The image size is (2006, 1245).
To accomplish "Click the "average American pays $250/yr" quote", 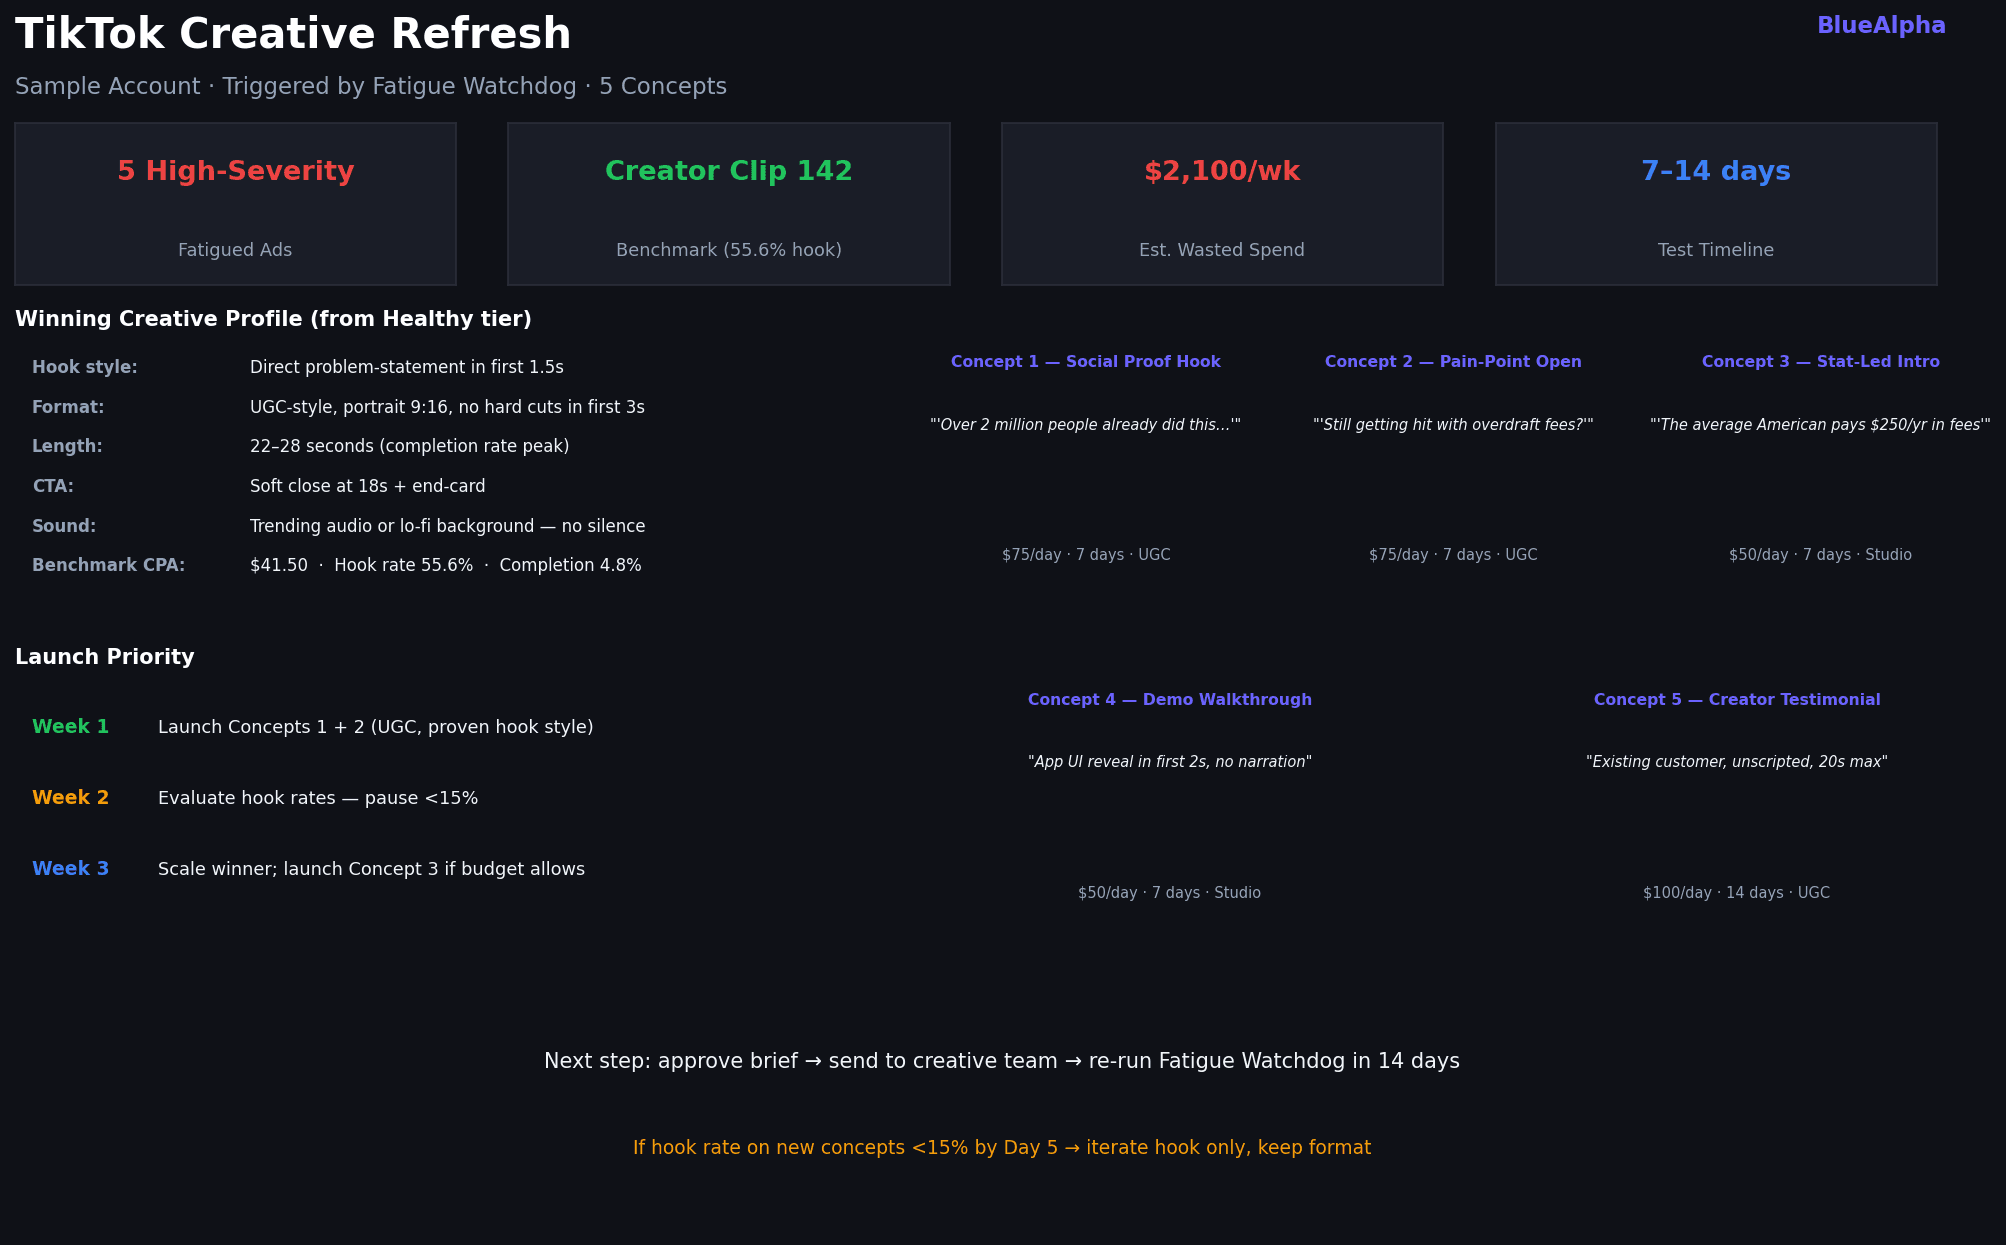I will (x=1820, y=425).
